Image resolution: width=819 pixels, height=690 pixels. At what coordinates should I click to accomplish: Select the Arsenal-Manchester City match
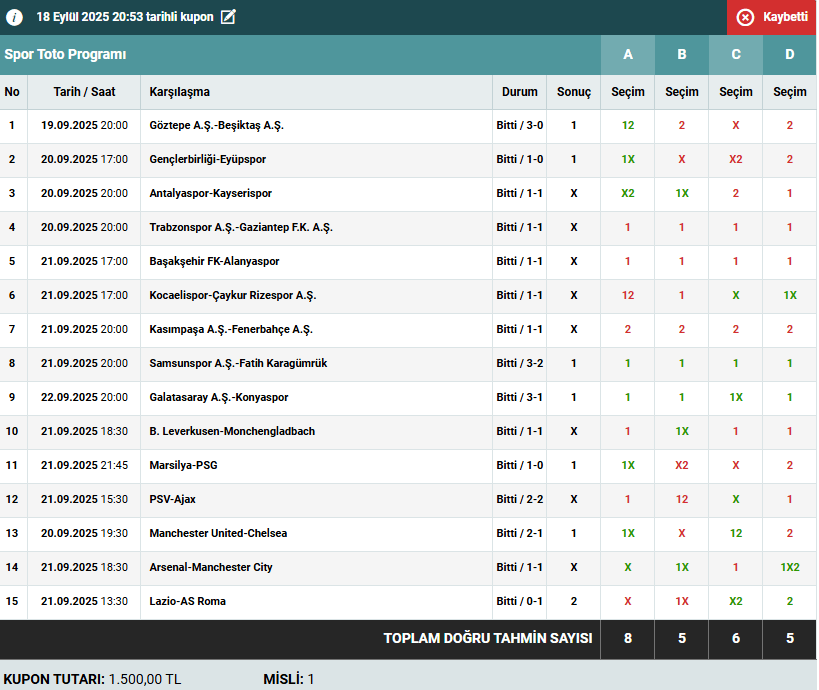(211, 568)
